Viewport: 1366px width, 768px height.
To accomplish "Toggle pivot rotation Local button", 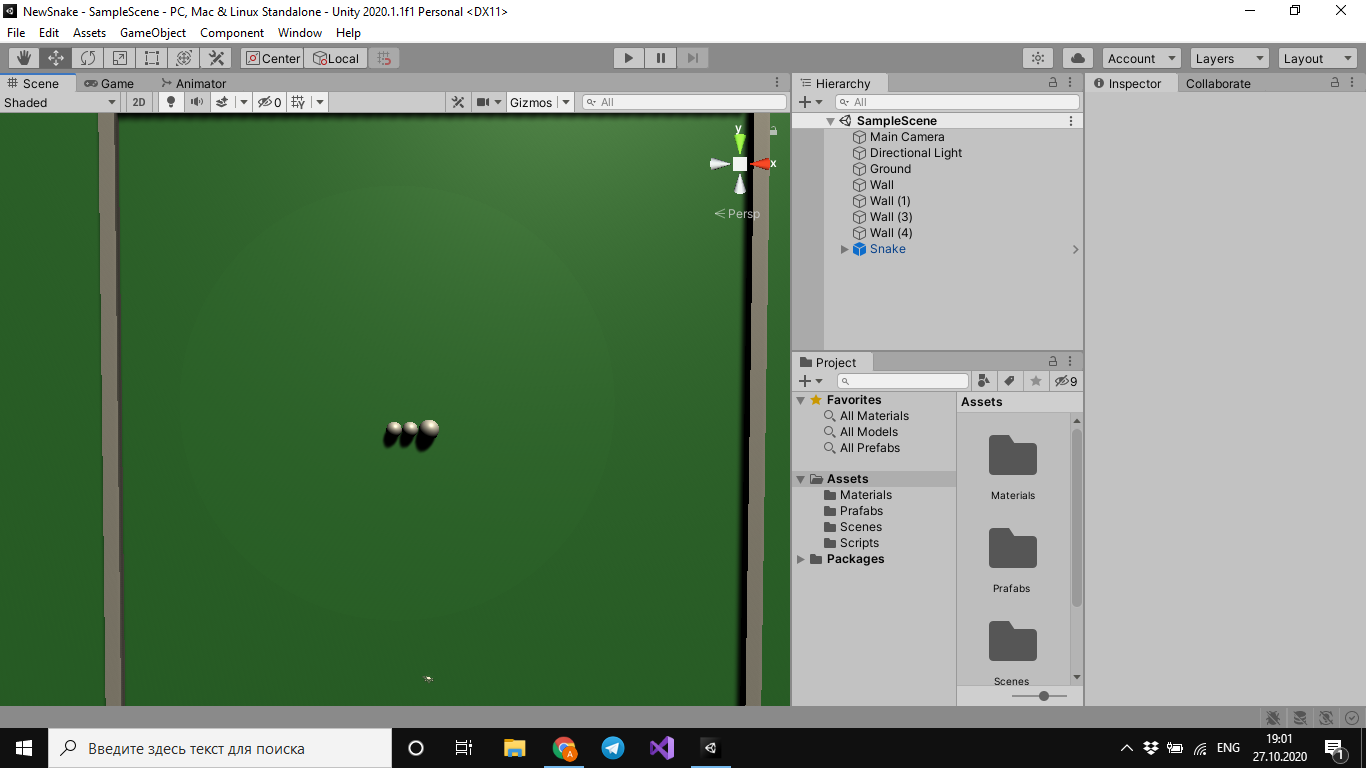I will point(336,58).
